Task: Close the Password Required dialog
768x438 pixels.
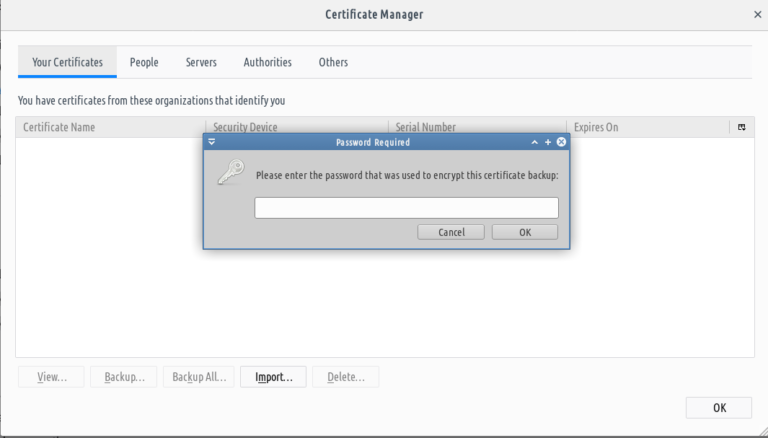Action: click(x=561, y=142)
